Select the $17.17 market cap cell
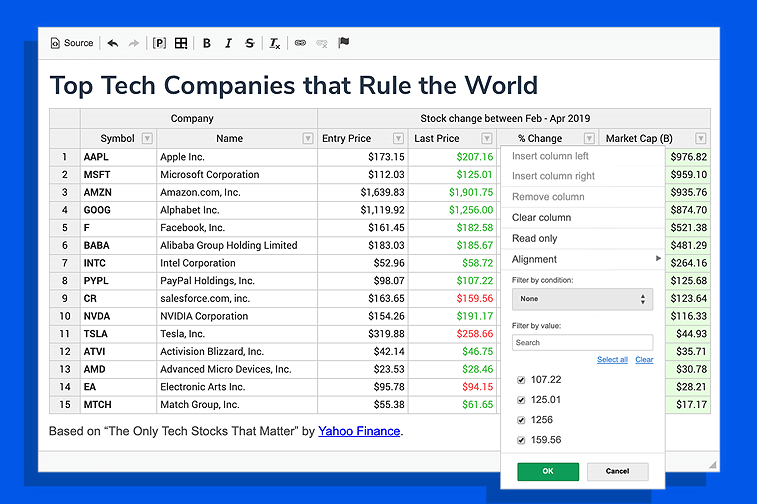This screenshot has width=757, height=504. click(688, 405)
